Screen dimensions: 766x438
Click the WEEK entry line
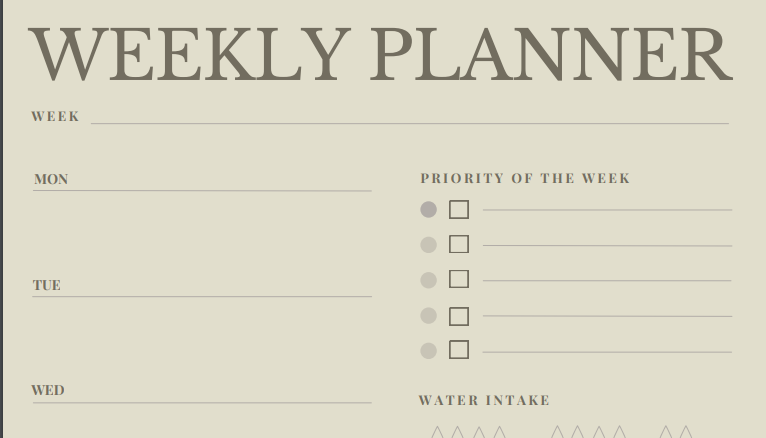[409, 122]
